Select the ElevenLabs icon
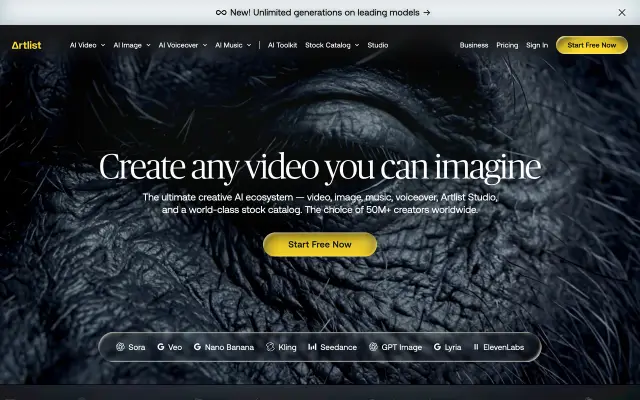Viewport: 640px width, 400px height. [476, 347]
